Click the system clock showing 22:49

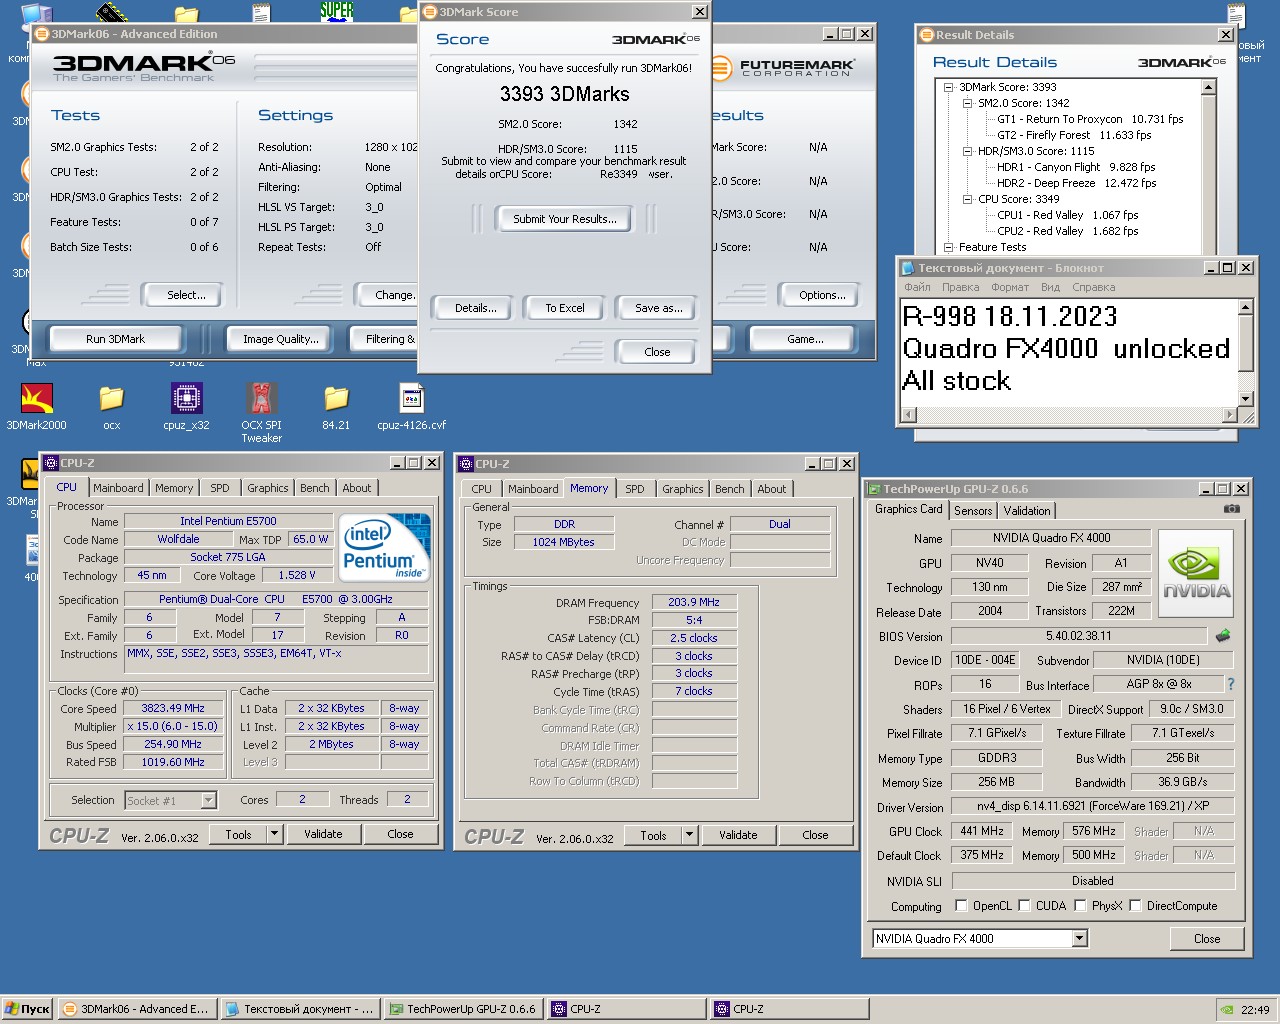pos(1255,1010)
